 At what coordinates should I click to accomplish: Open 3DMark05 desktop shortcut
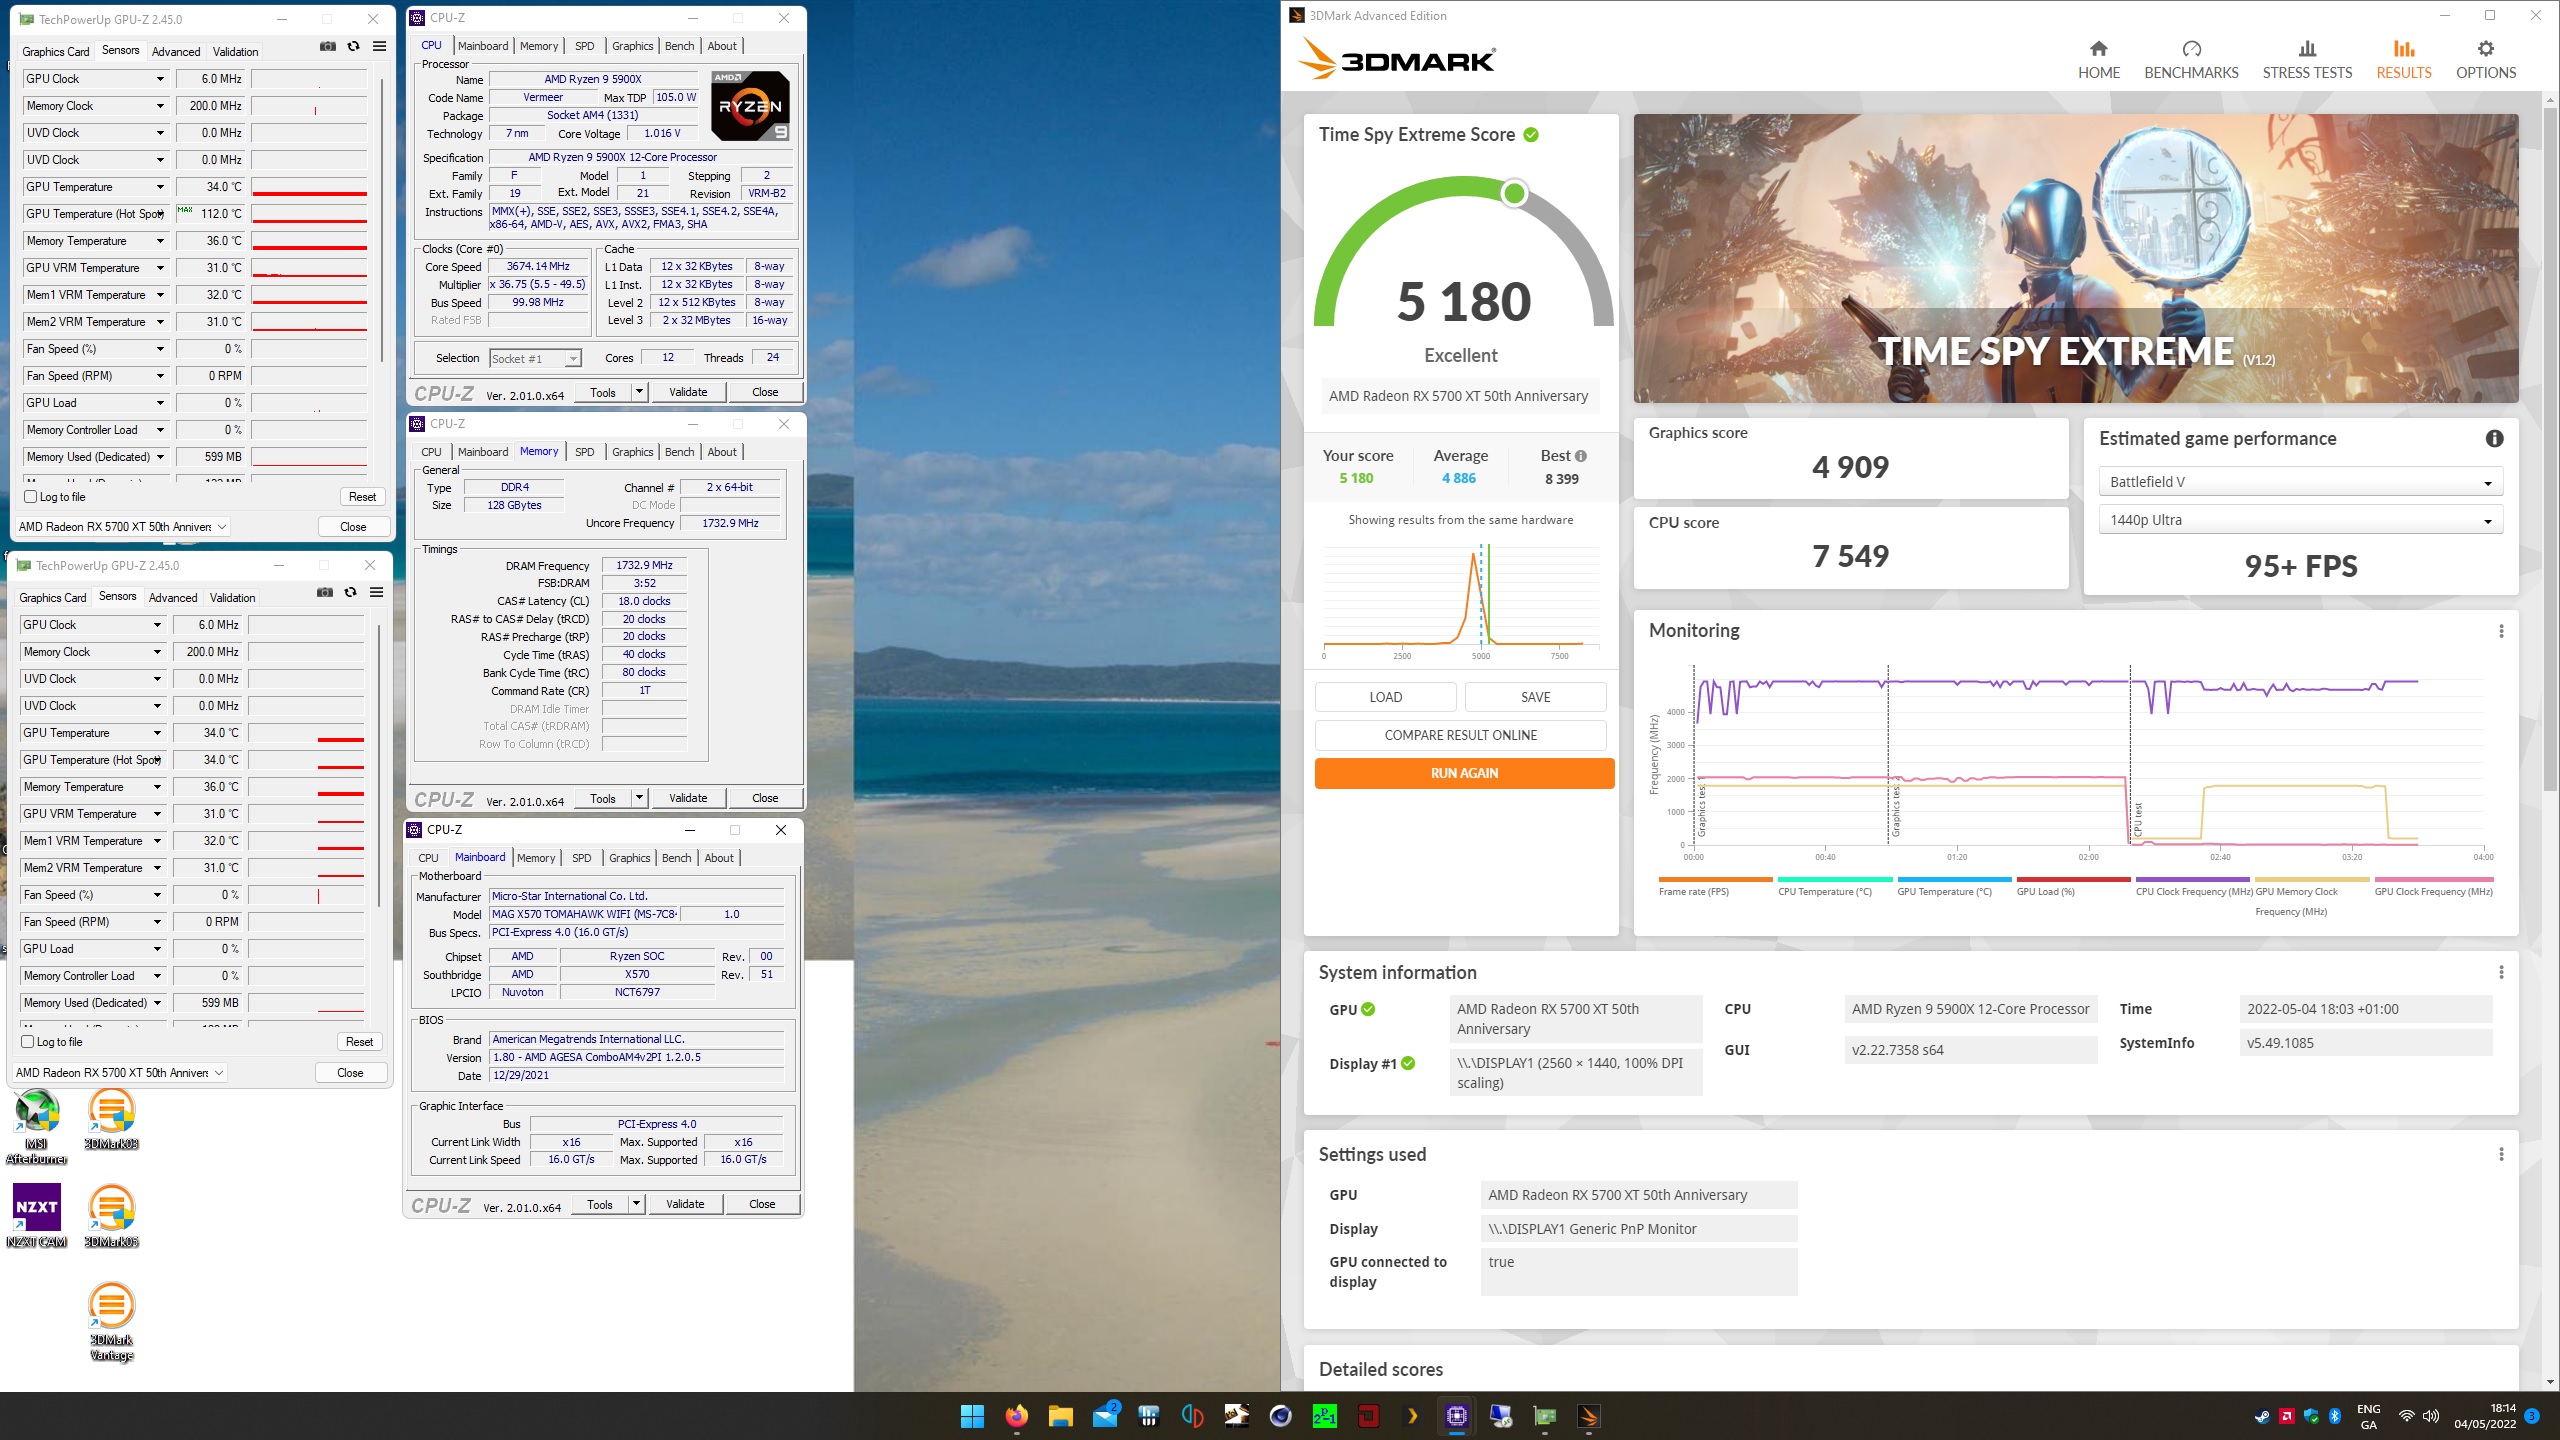tap(111, 1216)
